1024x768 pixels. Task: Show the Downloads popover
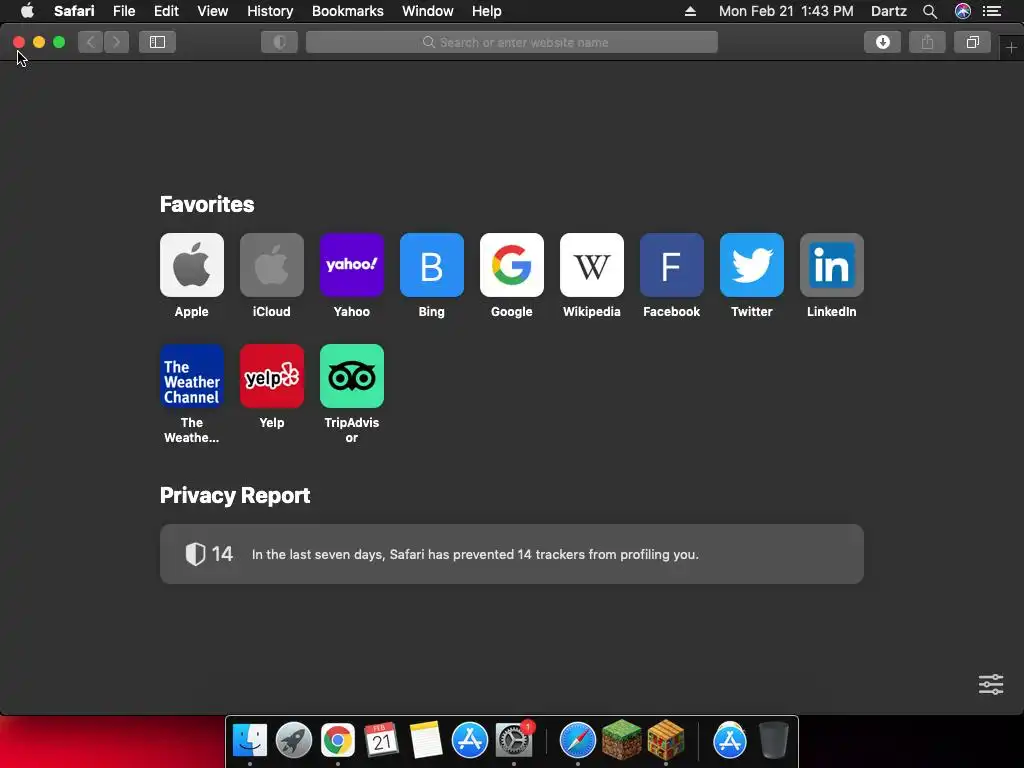[x=883, y=42]
